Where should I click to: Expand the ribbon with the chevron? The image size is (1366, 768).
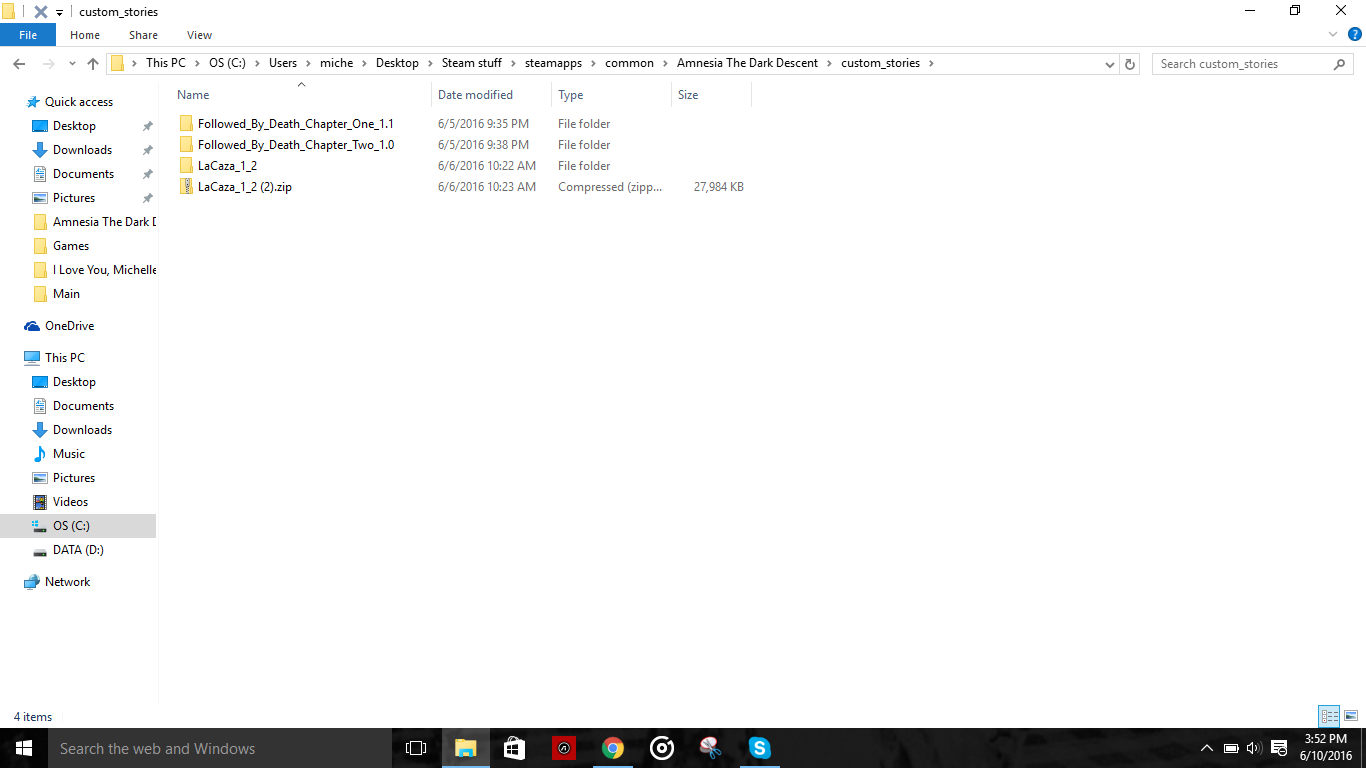coord(1333,35)
